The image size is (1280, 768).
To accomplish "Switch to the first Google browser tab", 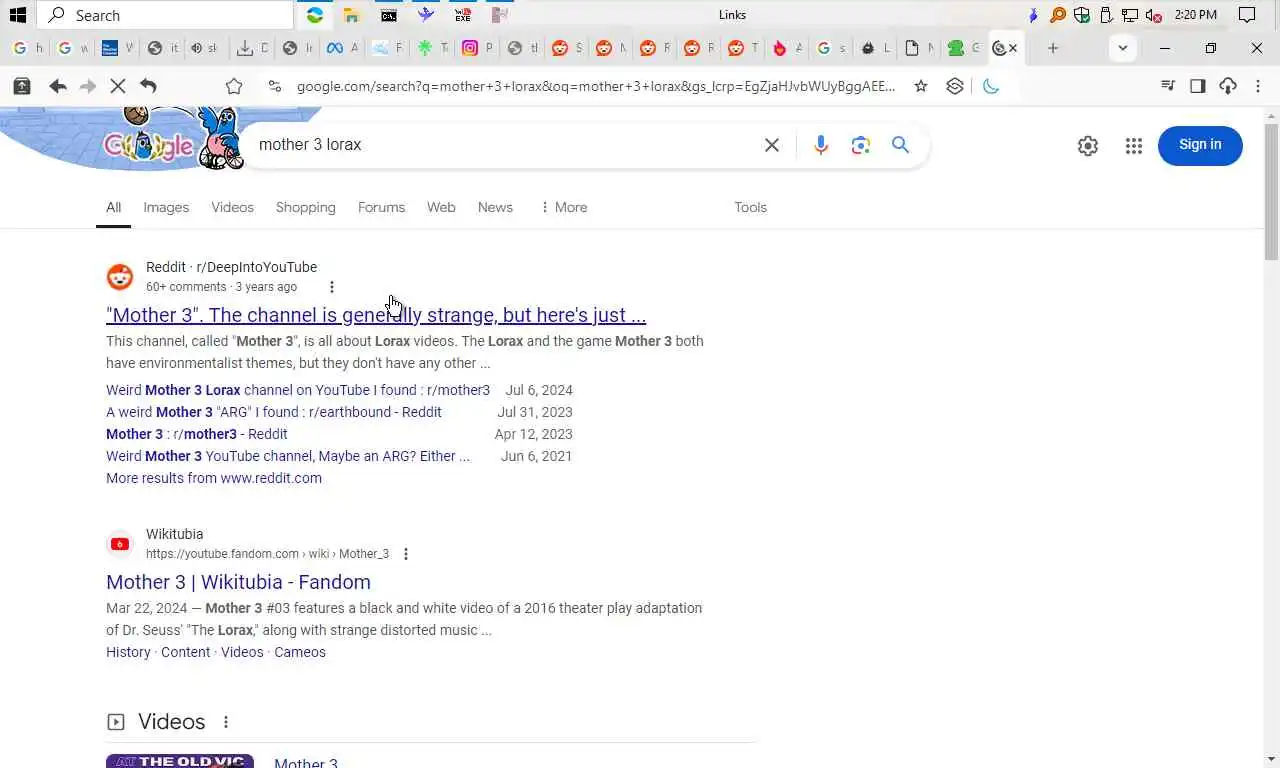I will point(20,48).
